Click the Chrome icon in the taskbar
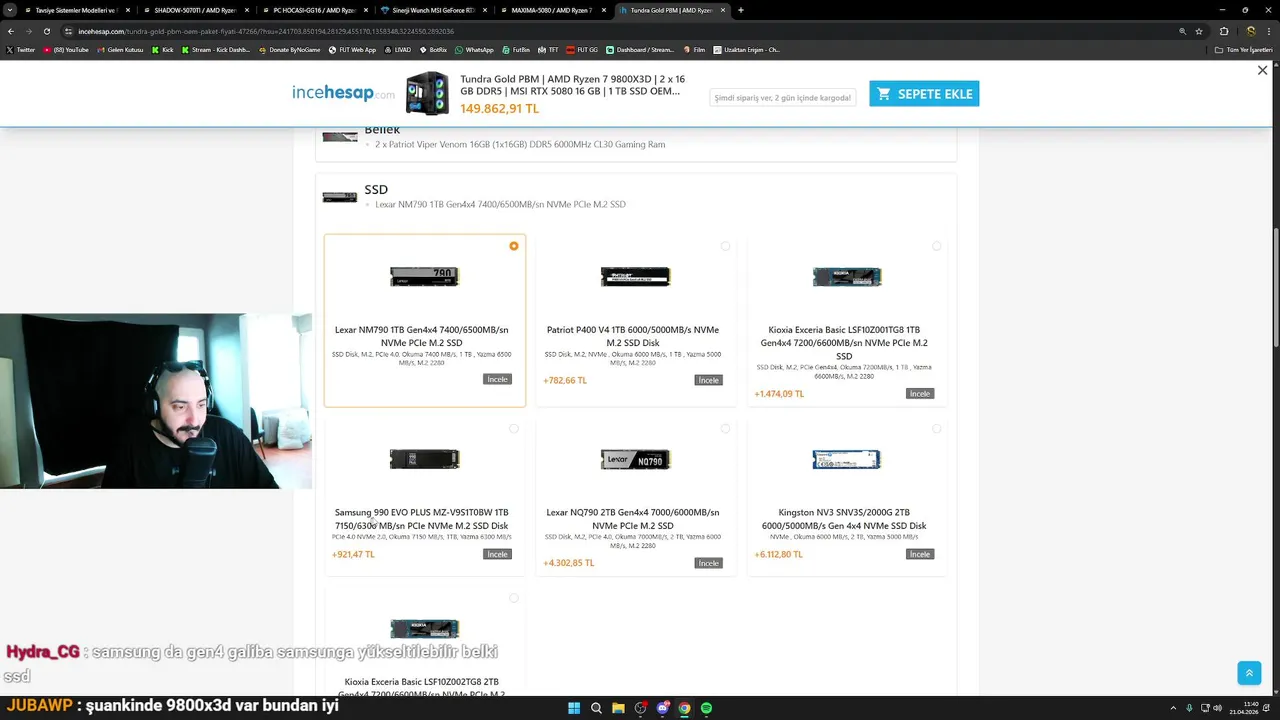This screenshot has height=720, width=1280. [684, 708]
